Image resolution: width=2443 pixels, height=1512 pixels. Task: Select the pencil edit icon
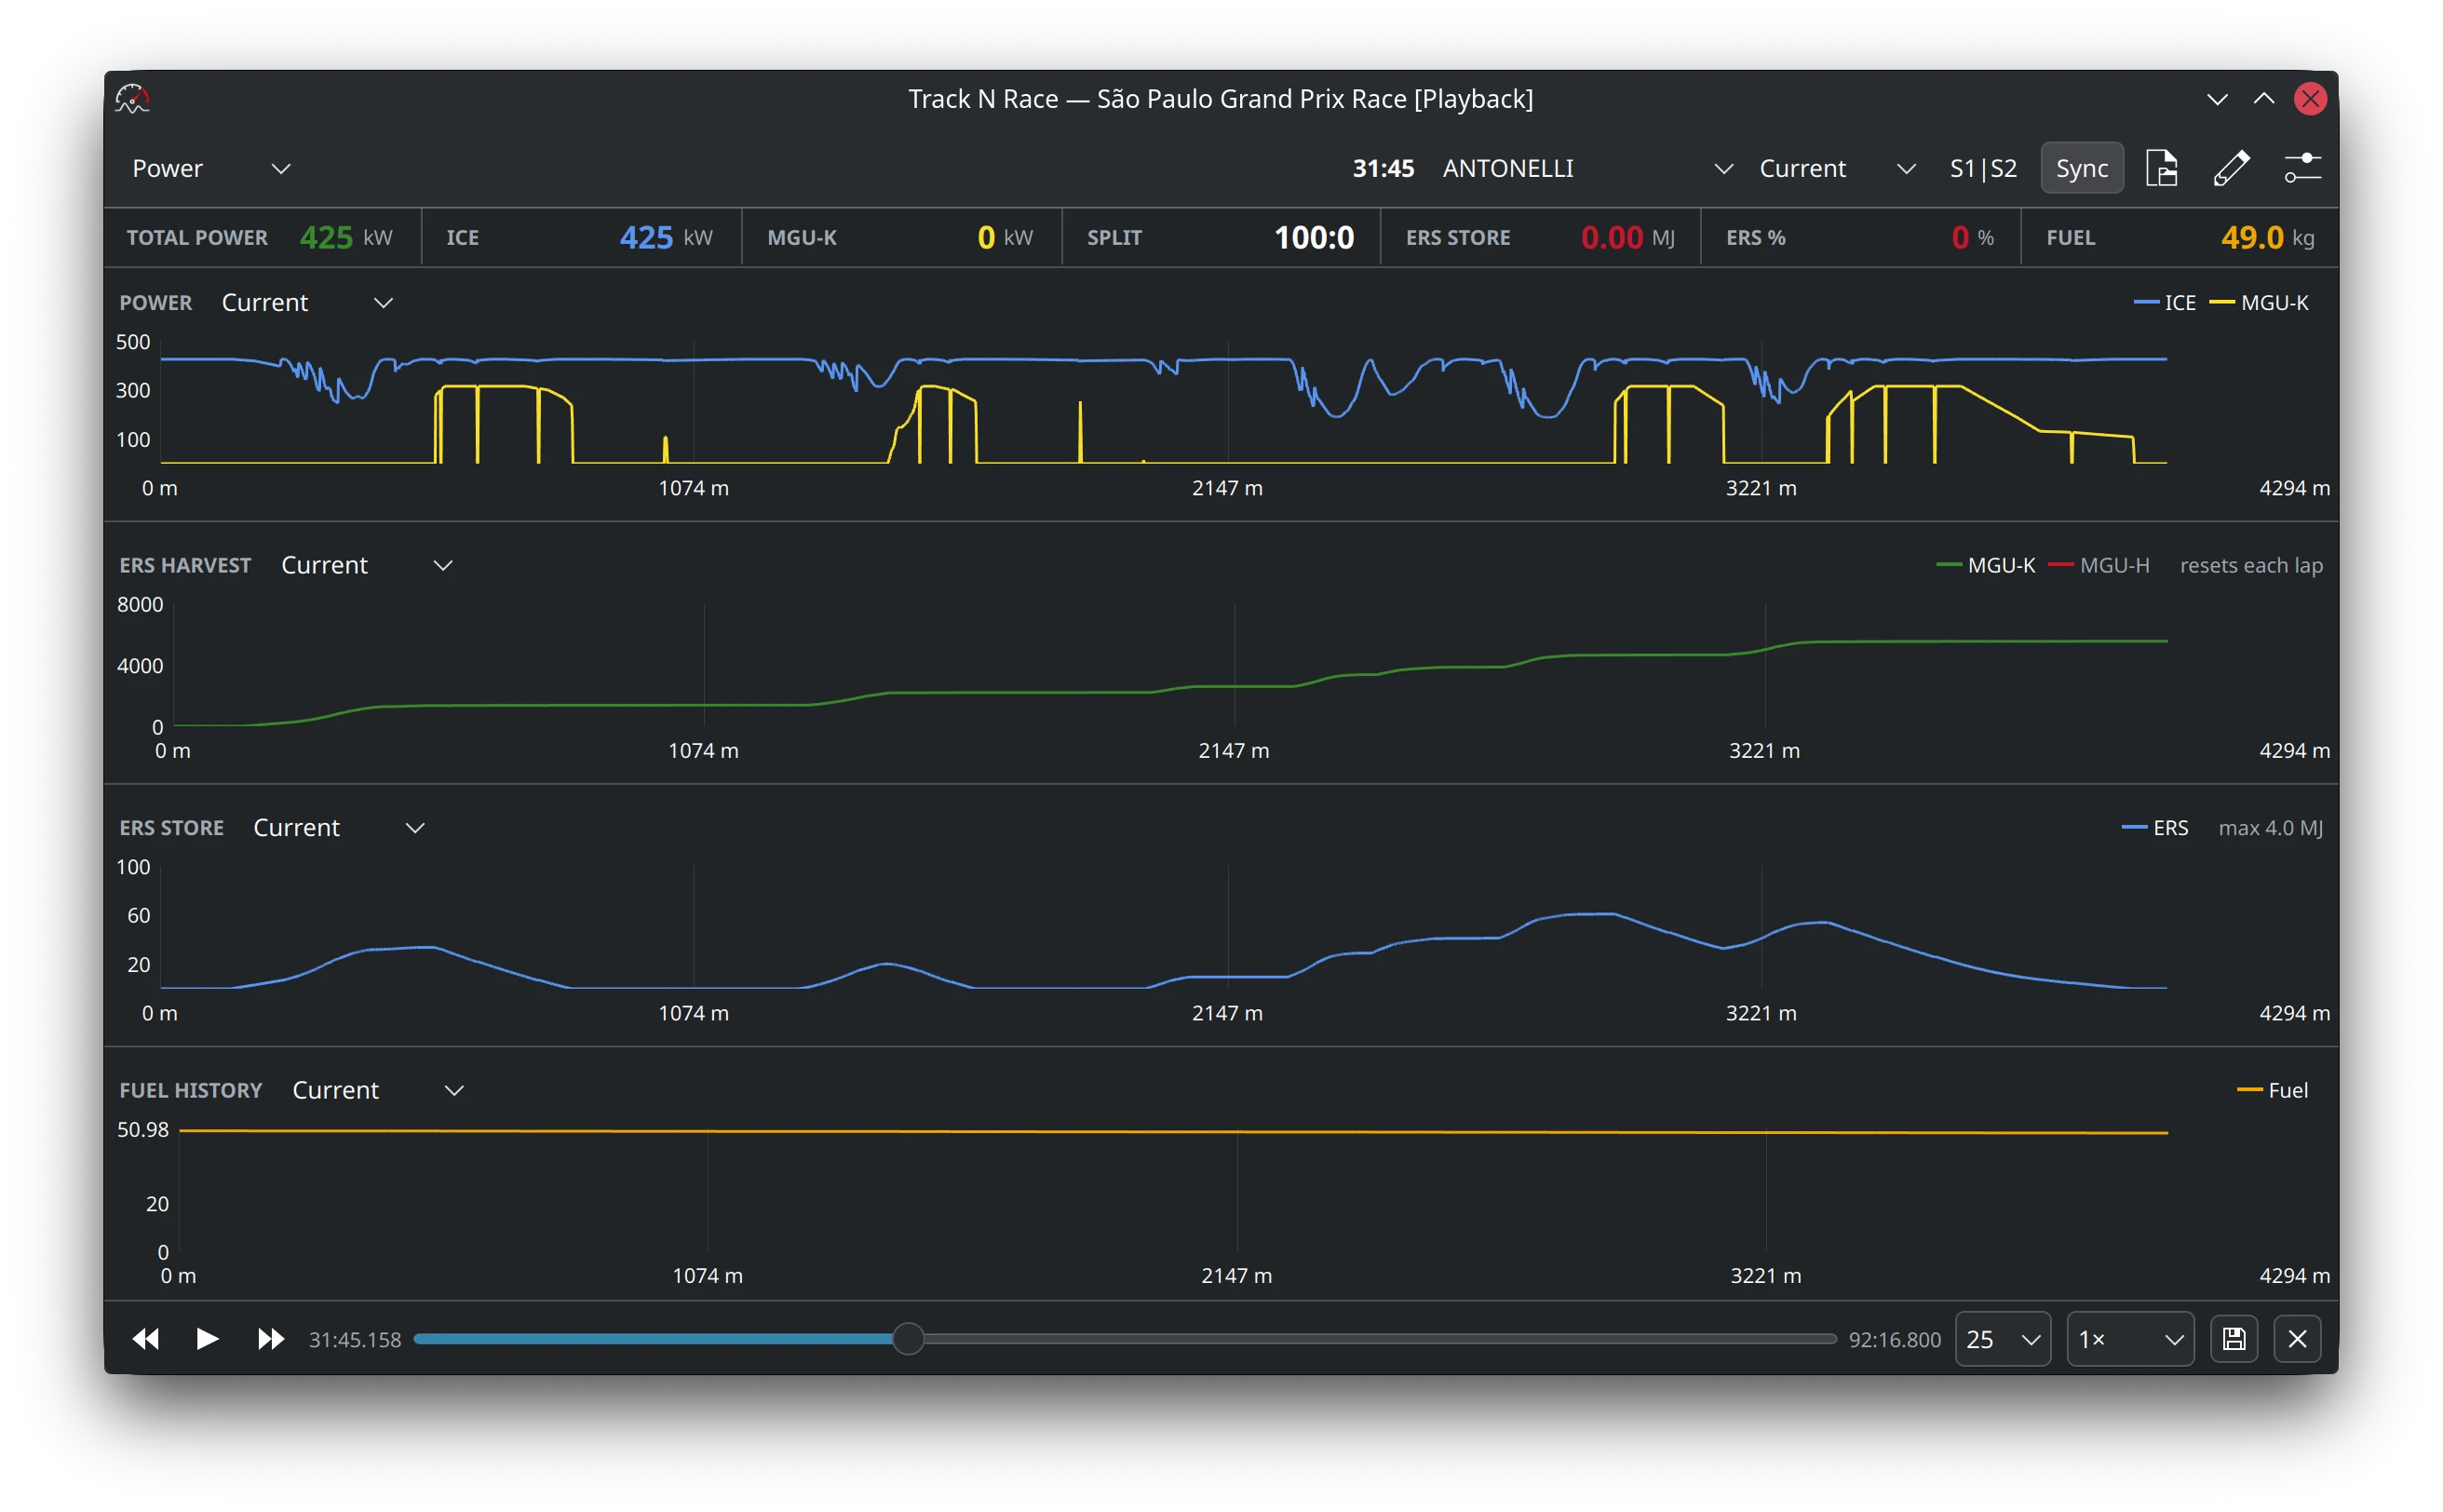coord(2231,168)
